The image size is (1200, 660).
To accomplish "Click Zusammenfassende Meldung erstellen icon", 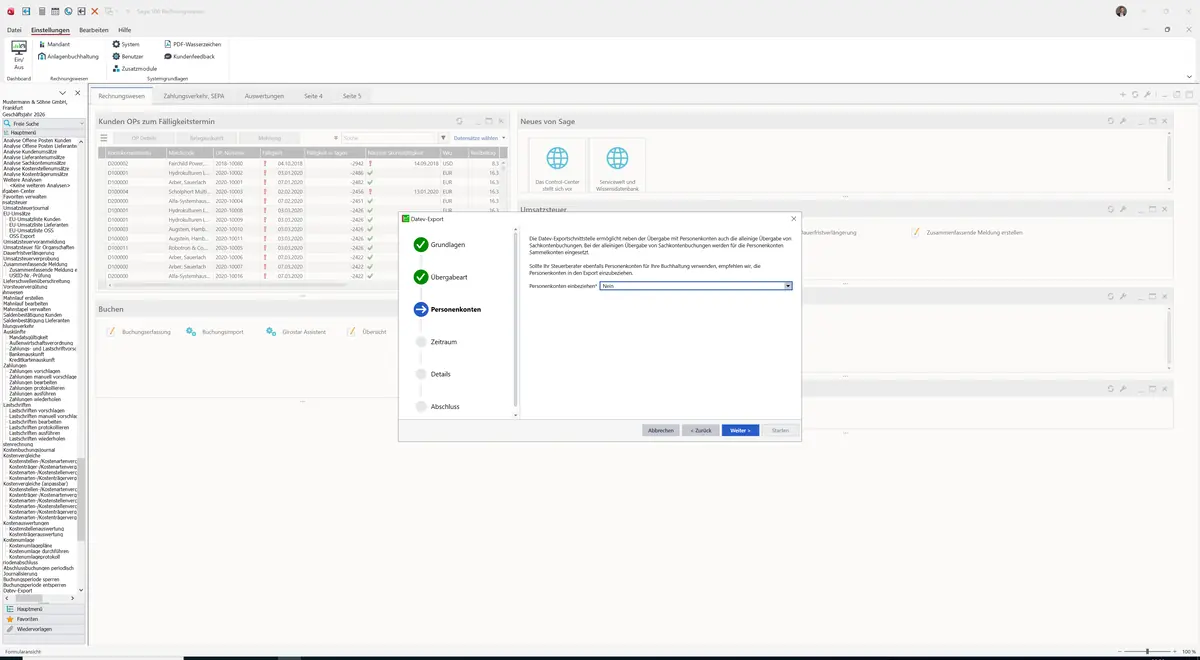I will [x=916, y=231].
